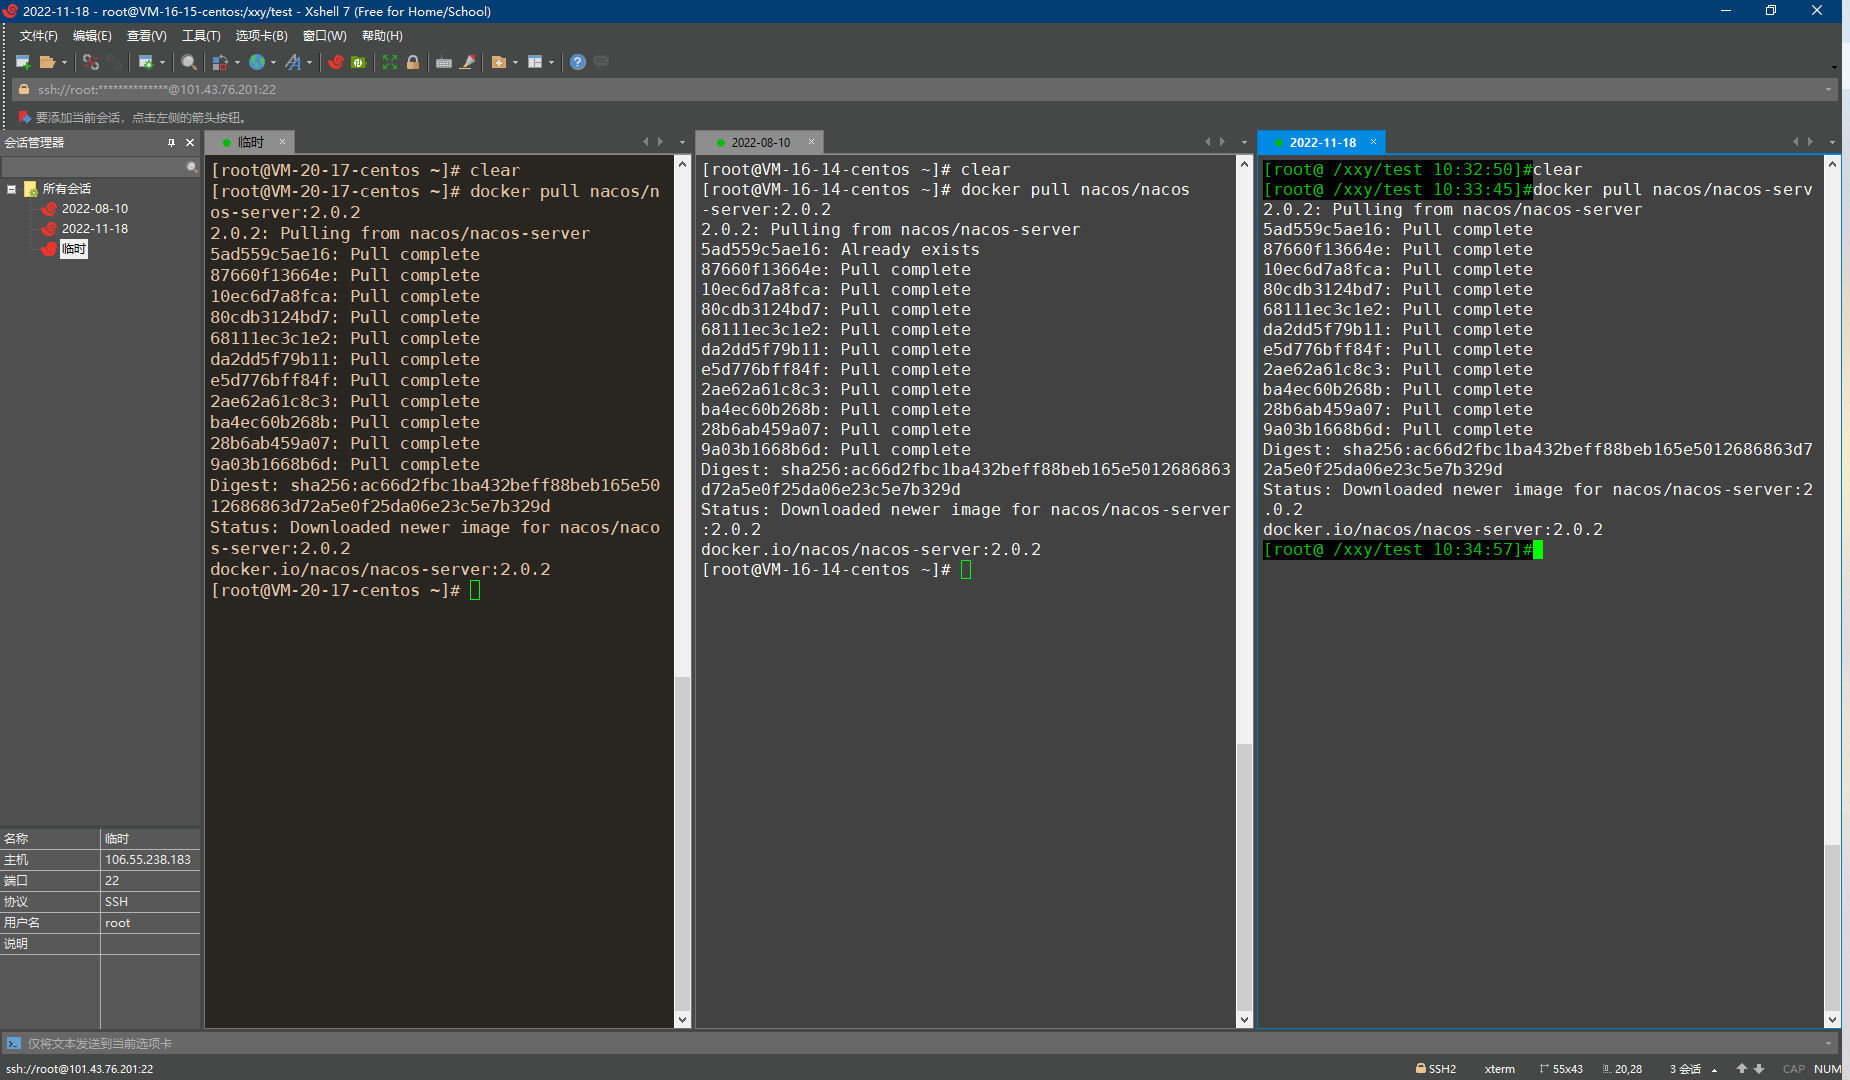Click the Color scheme toolbar icon

click(220, 62)
